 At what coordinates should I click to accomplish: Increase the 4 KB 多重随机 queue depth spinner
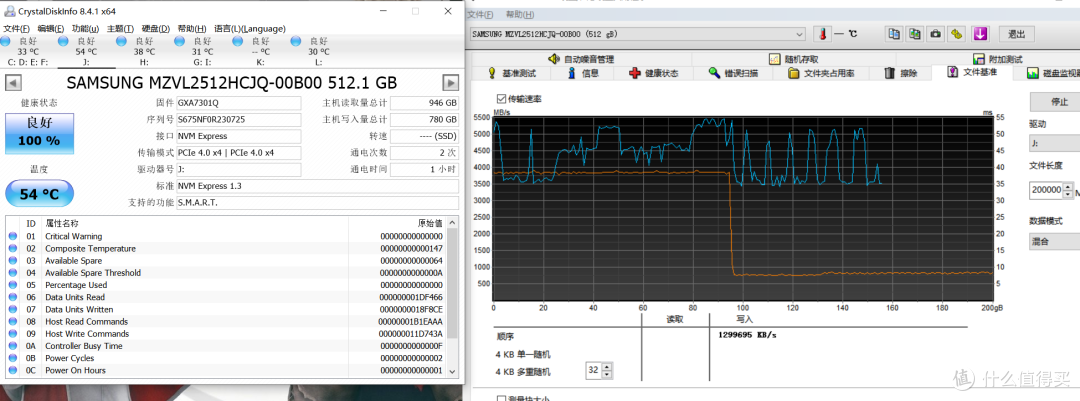tap(606, 367)
